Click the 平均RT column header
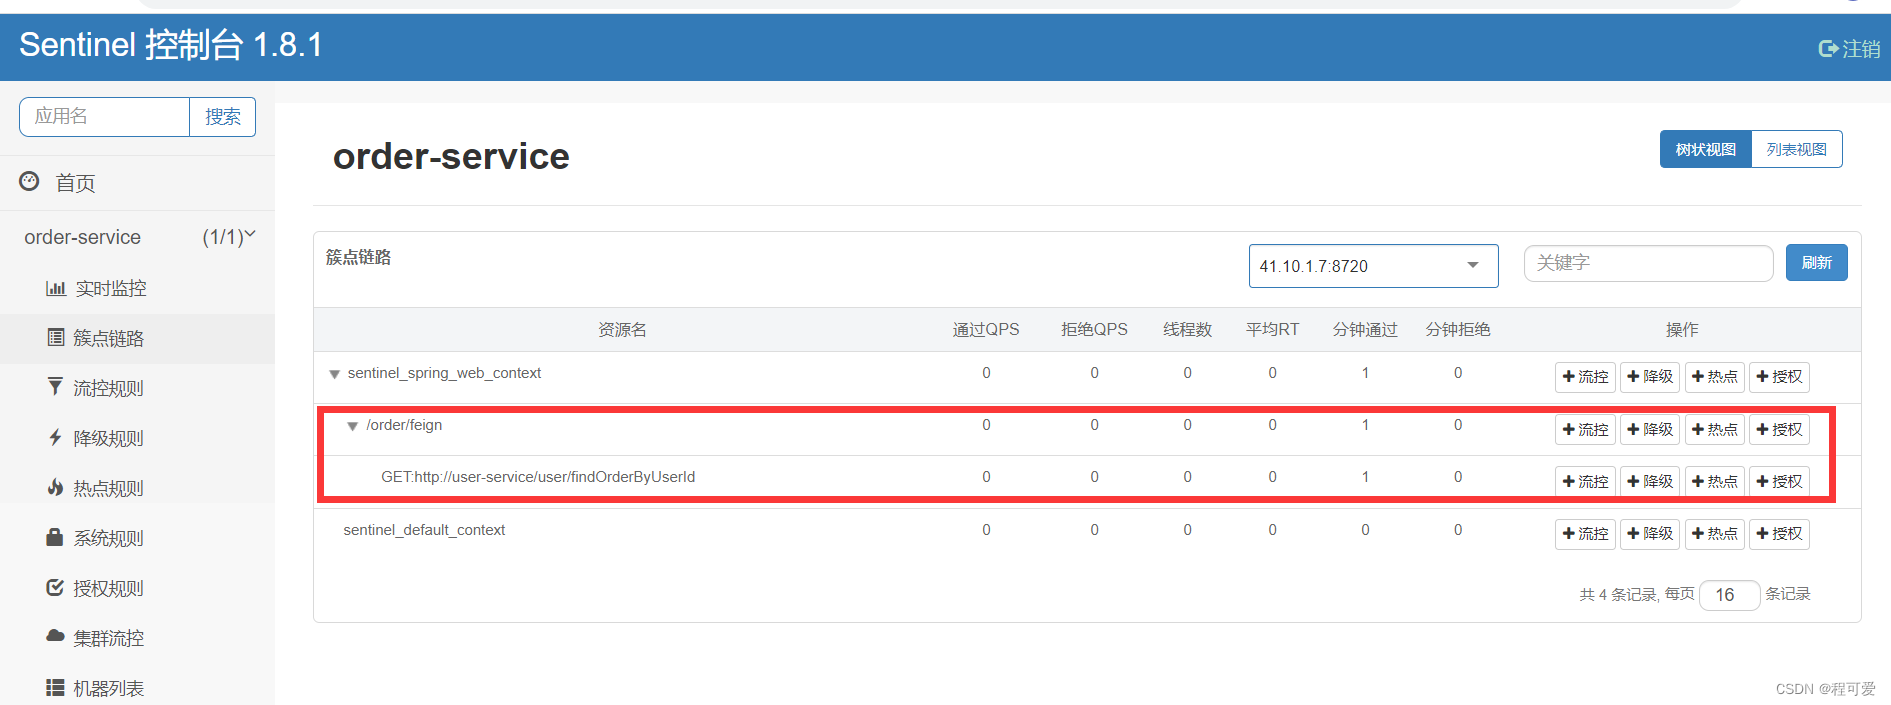Viewport: 1891px width, 705px height. pyautogui.click(x=1272, y=330)
